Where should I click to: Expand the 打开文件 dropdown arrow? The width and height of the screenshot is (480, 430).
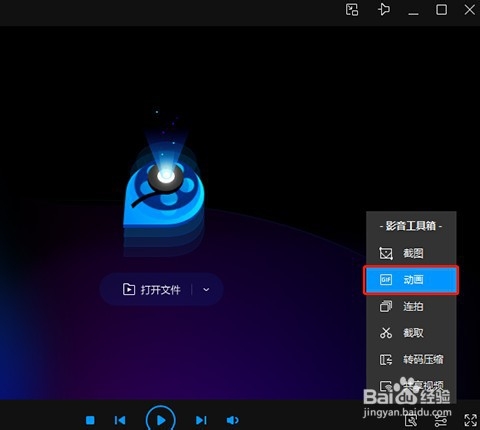tap(206, 289)
